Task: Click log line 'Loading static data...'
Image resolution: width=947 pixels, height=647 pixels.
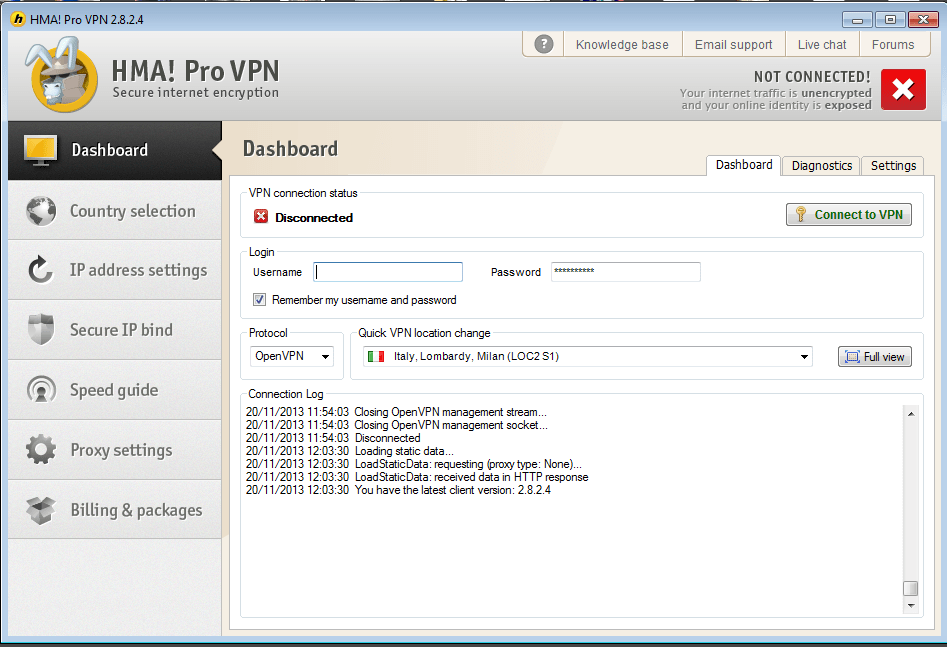Action: (x=350, y=451)
